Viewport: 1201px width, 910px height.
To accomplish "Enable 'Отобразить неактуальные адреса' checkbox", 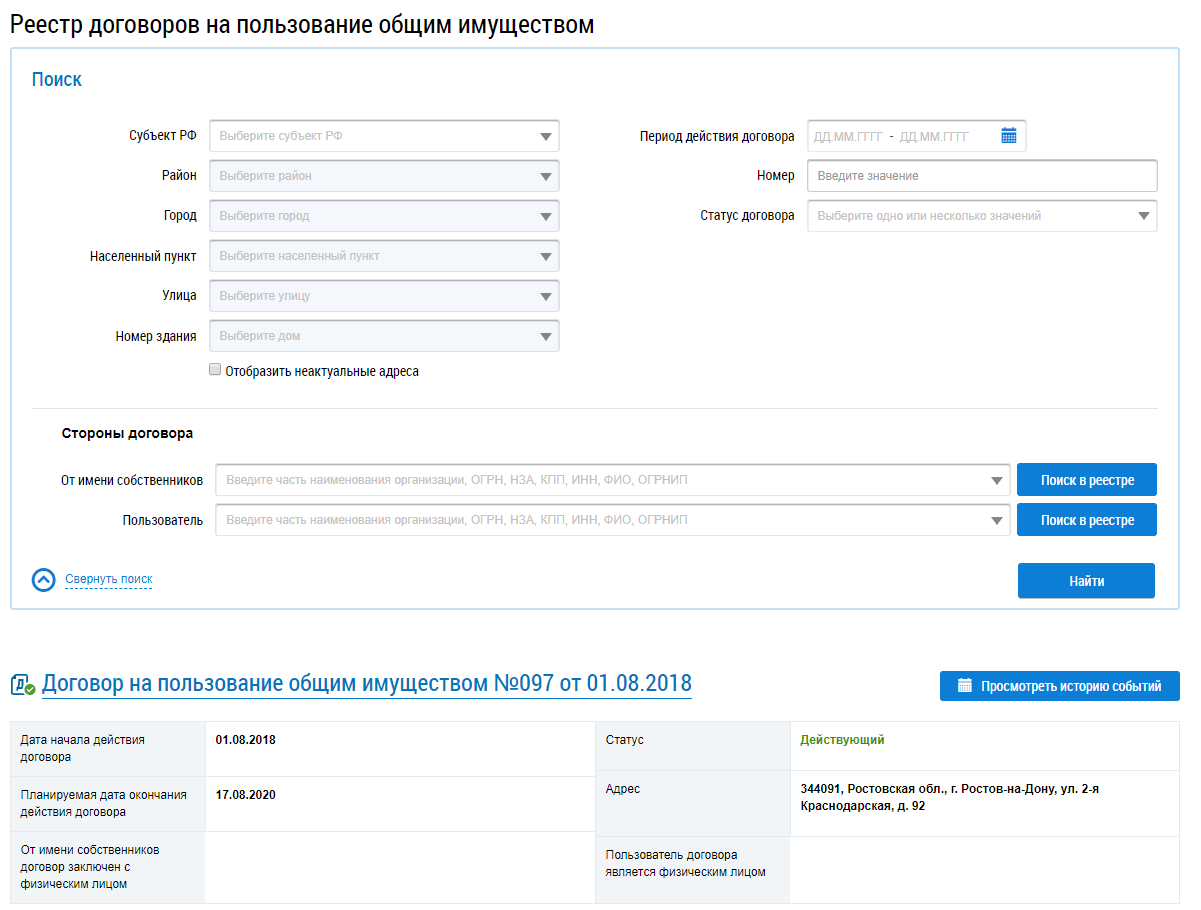I will (215, 370).
